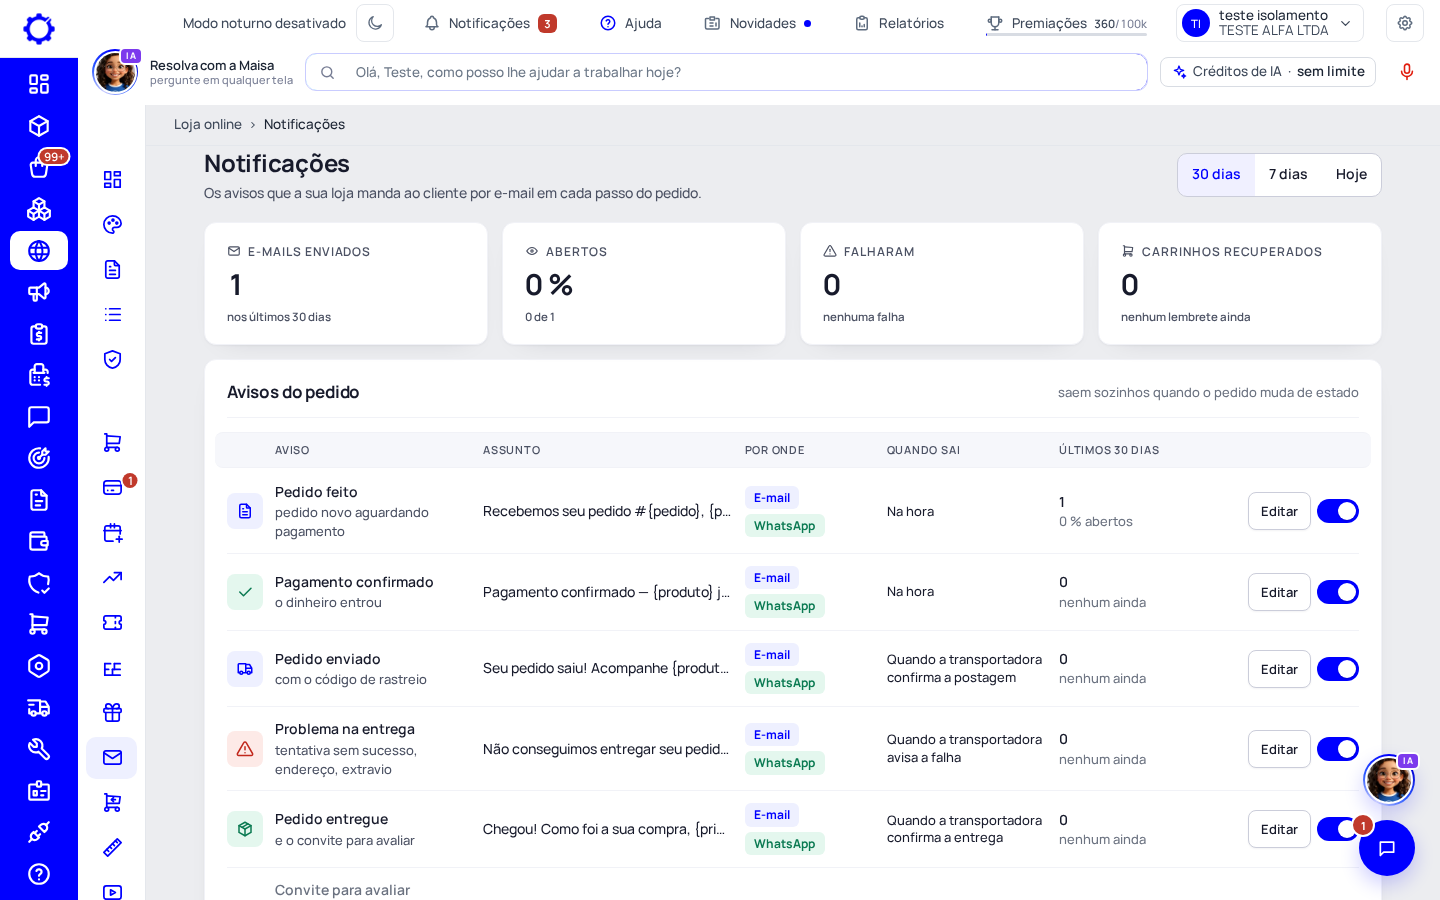This screenshot has width=1440, height=900.
Task: Select the envelope notifications icon in store submenu
Action: coord(112,758)
